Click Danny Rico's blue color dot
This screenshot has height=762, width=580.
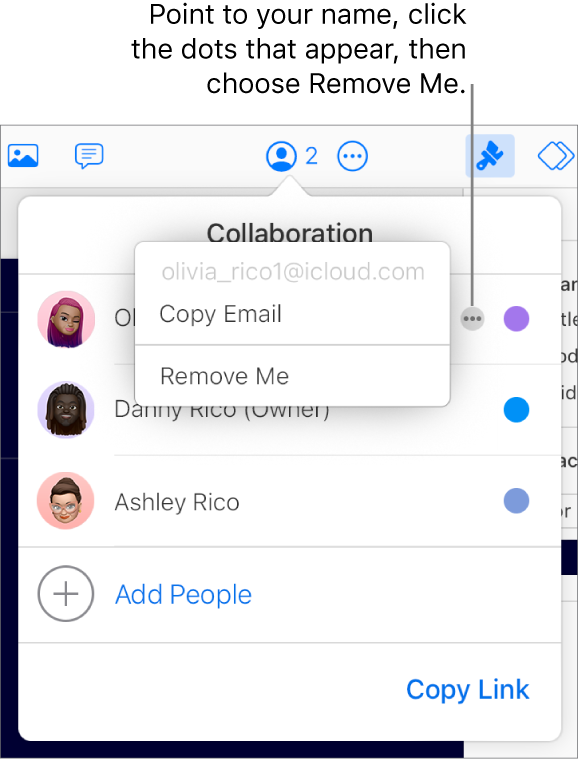(x=516, y=410)
